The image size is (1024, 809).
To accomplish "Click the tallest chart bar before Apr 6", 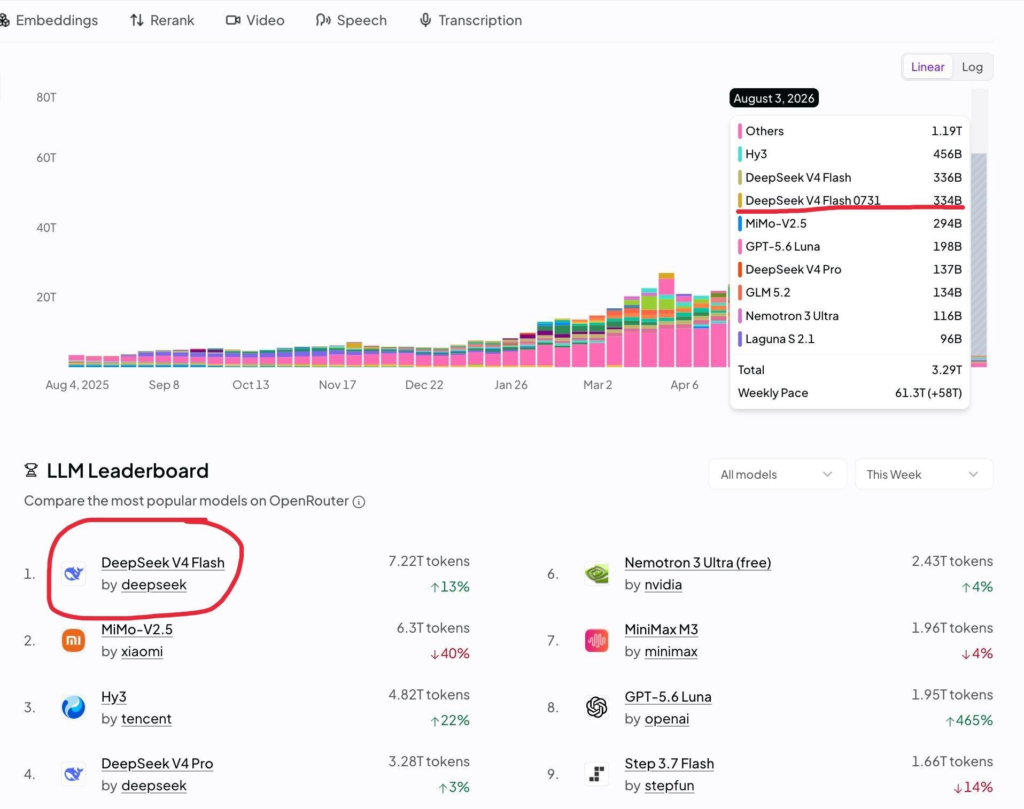I will 666,320.
